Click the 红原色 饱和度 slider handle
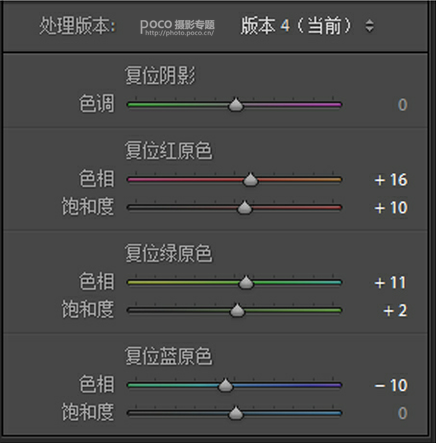436x443 pixels. pos(245,207)
